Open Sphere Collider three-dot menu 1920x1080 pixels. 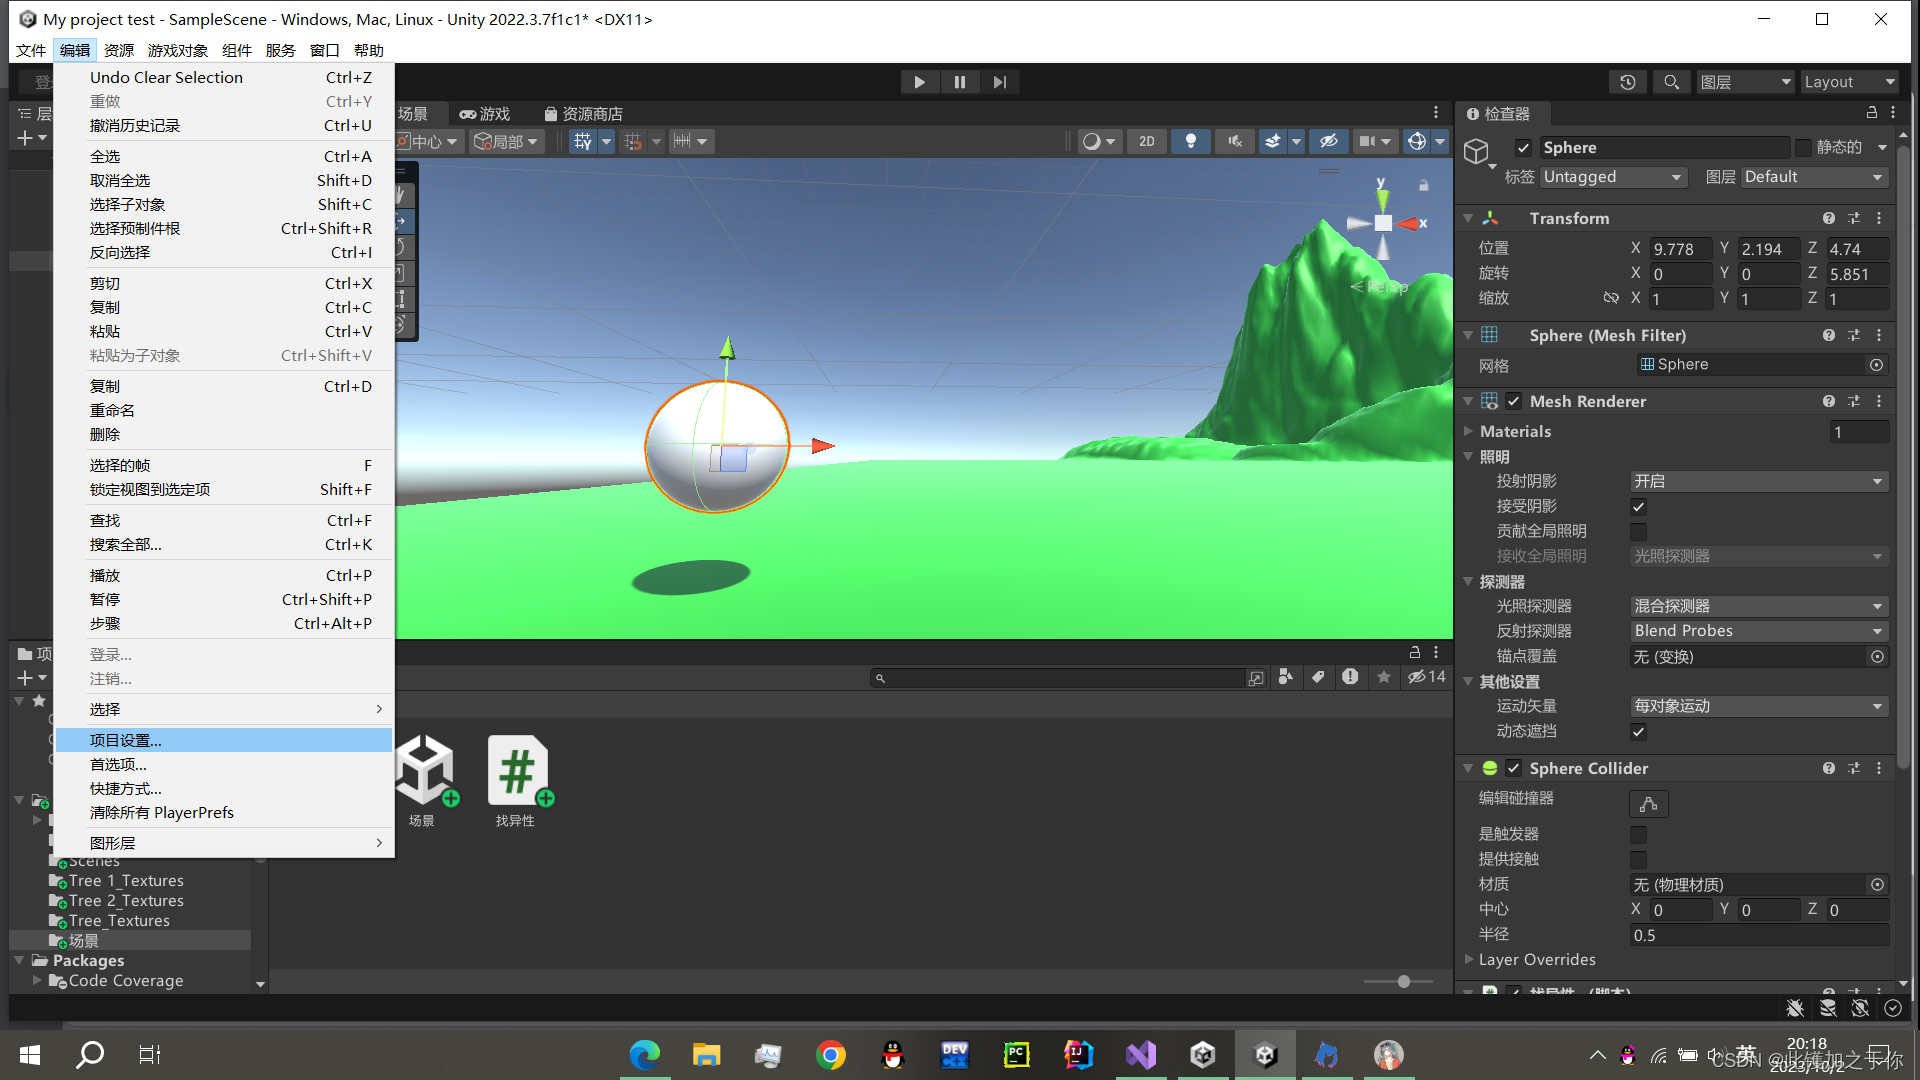point(1879,768)
